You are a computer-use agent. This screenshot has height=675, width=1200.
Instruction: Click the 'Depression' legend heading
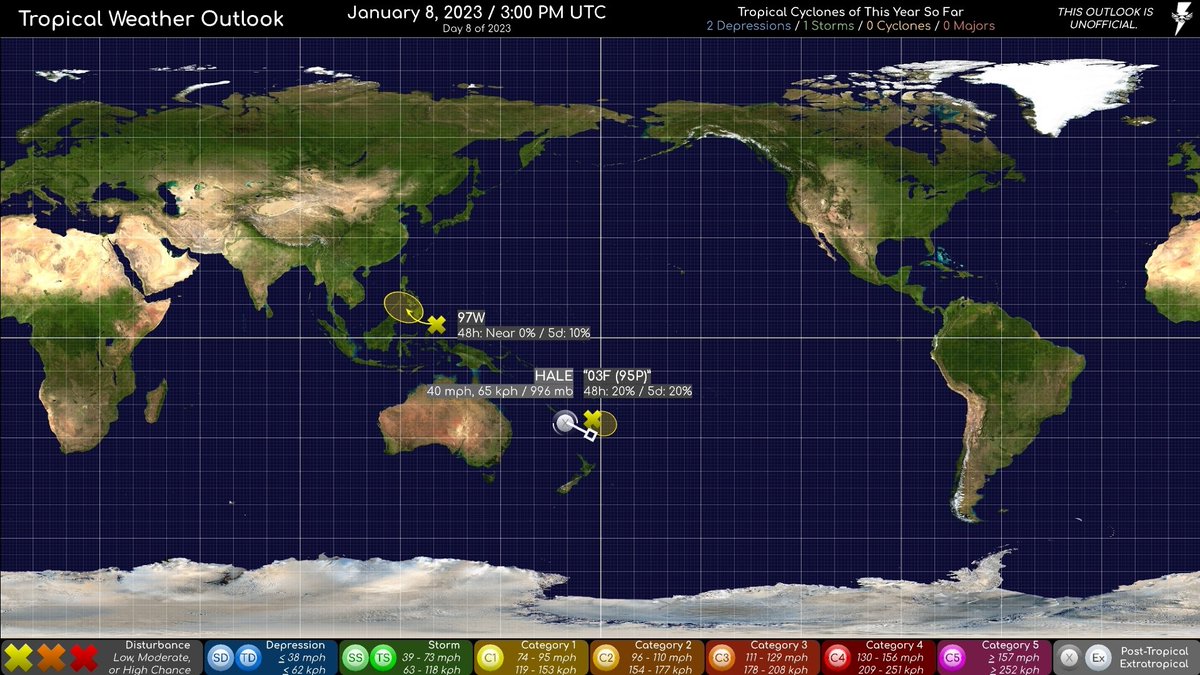296,646
